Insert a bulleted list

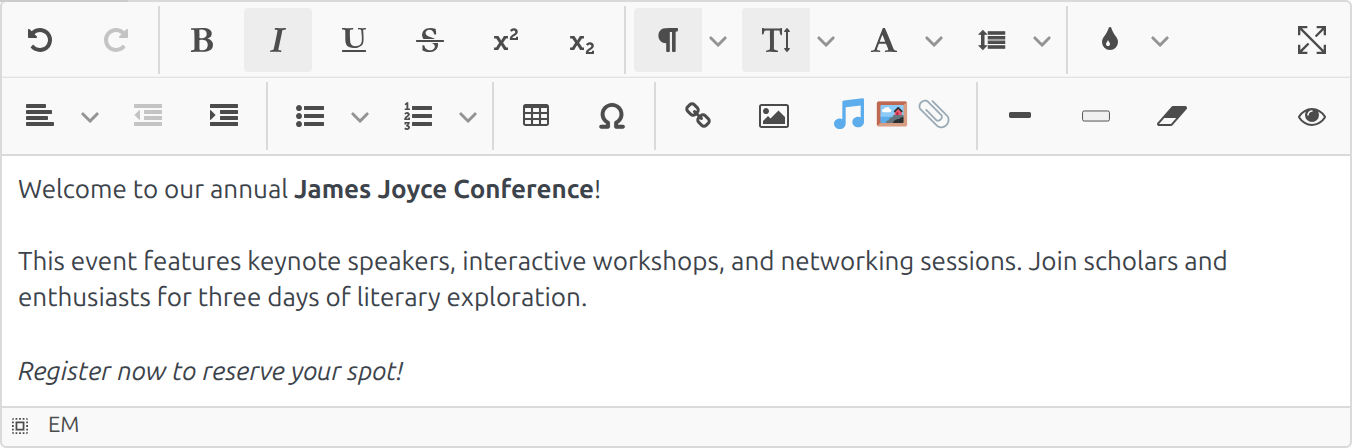[310, 116]
